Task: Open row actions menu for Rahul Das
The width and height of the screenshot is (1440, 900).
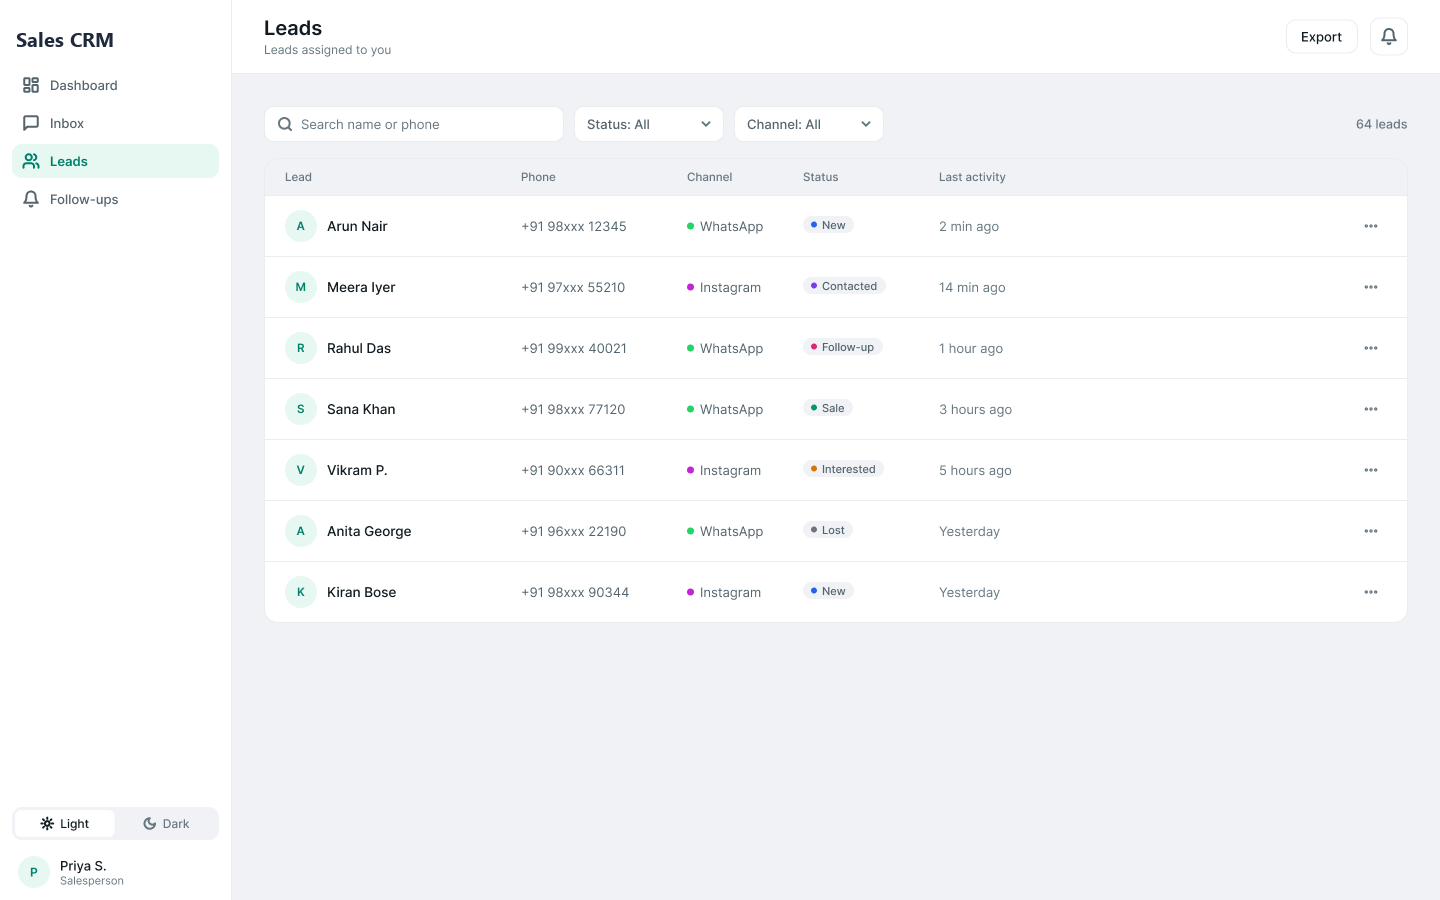Action: [1371, 348]
